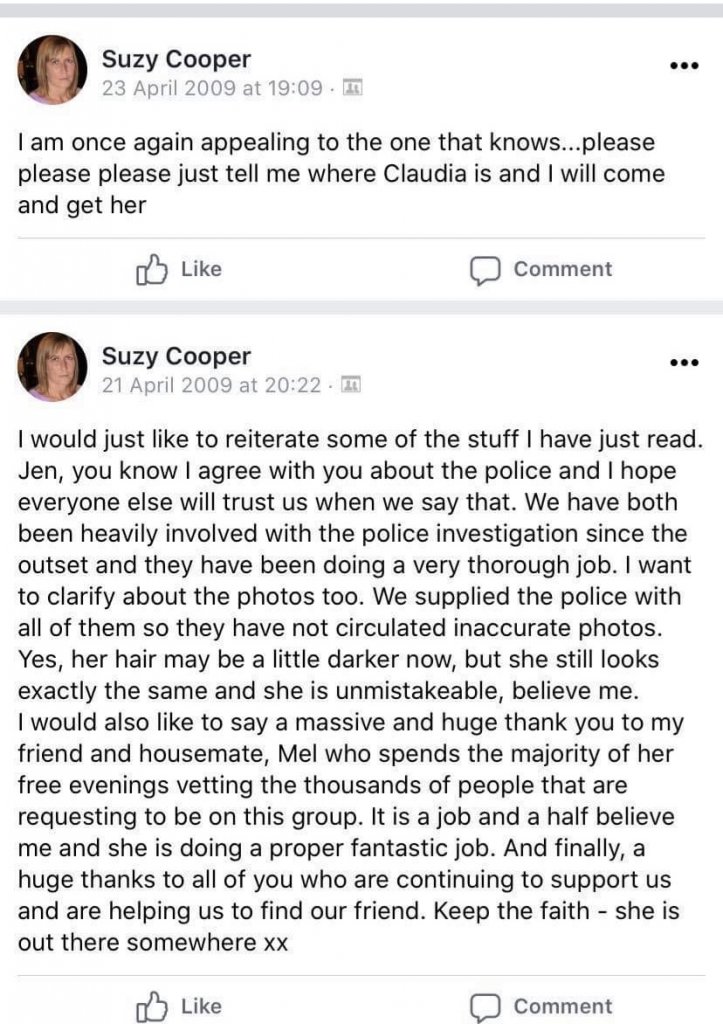Click thumbs-up icon under the 'appealing' post
Viewport: 723px width, 1024px height.
[150, 270]
